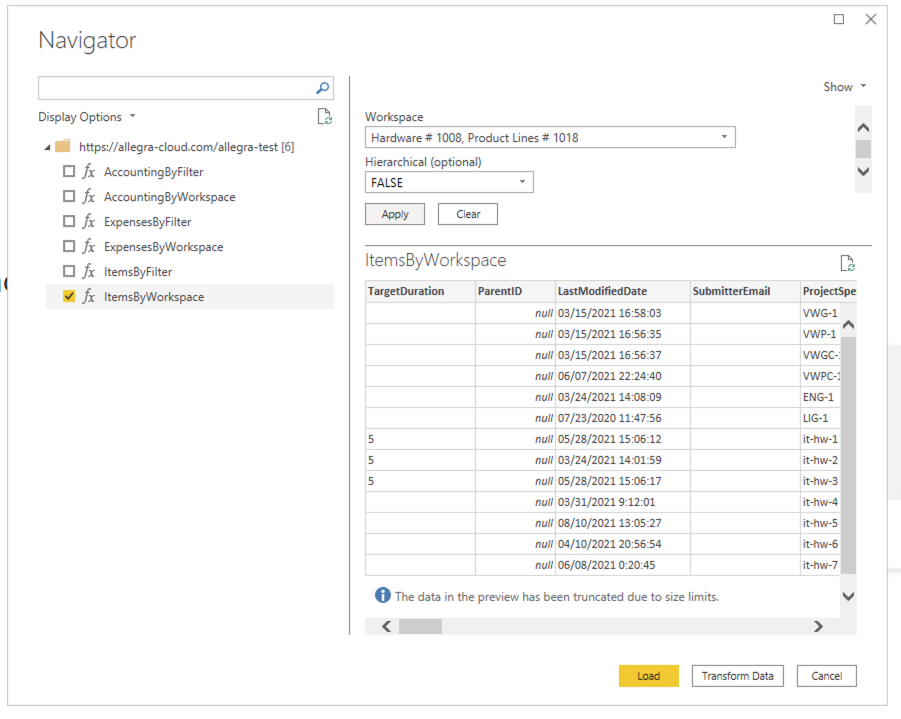The height and width of the screenshot is (719, 901).
Task: Click the folder icon for allegra-test source
Action: click(63, 145)
